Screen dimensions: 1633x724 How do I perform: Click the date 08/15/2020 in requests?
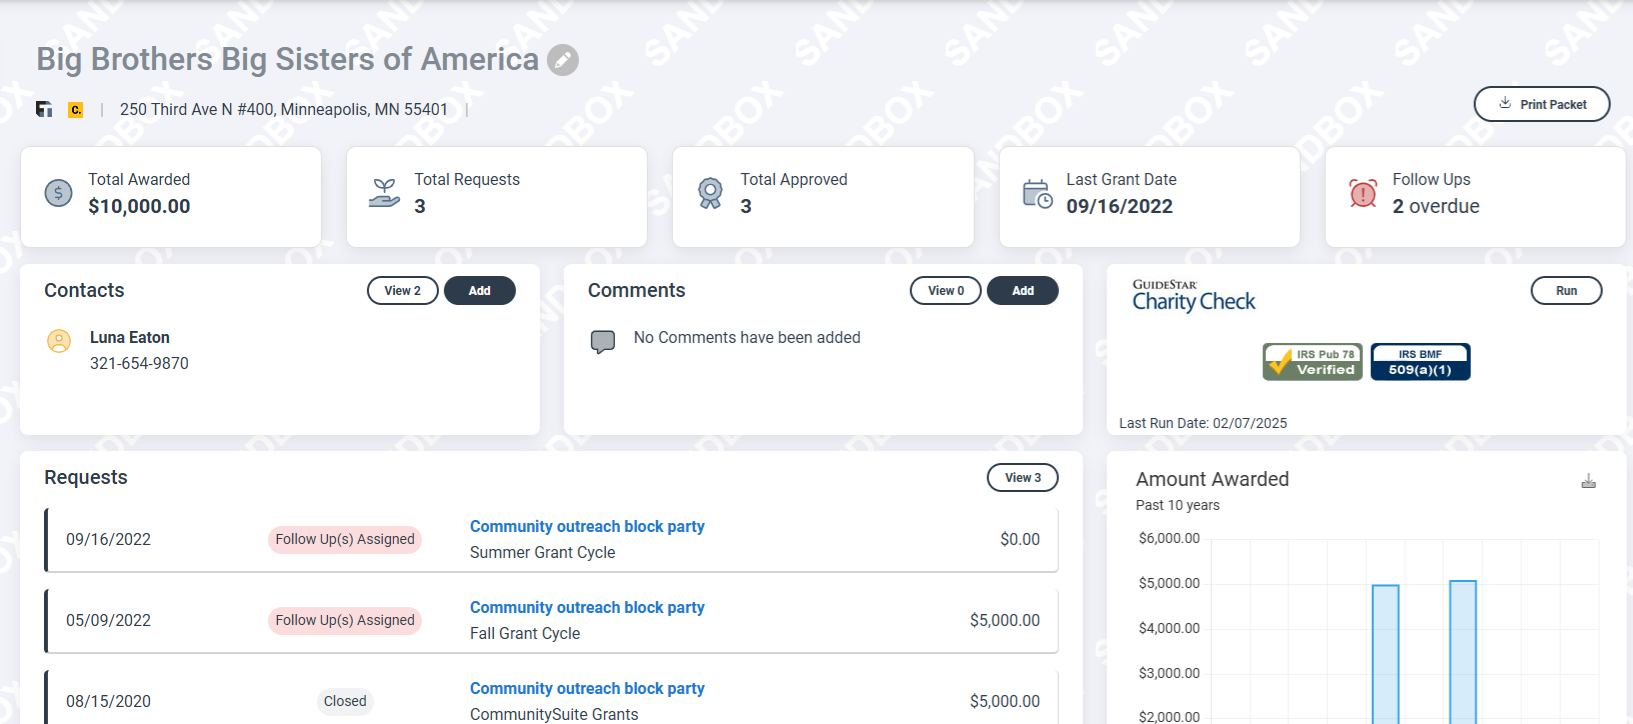coord(108,701)
